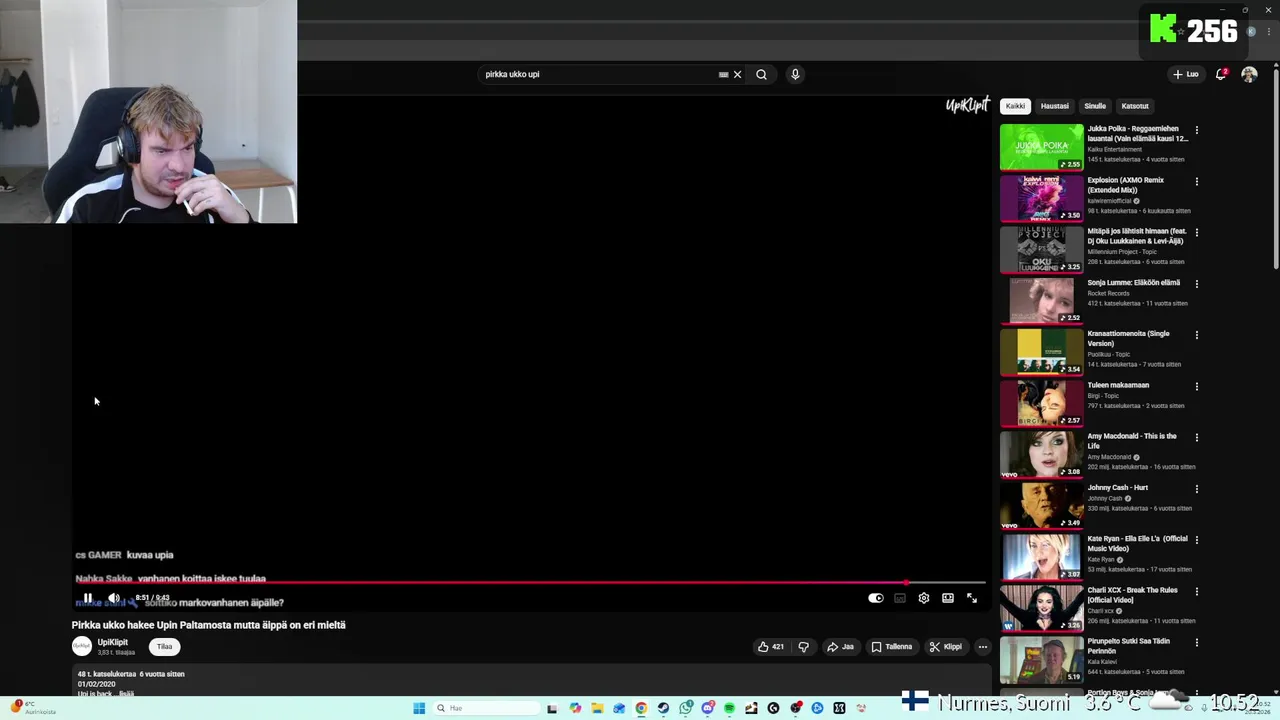The image size is (1280, 720).
Task: Open options menu for Sonja Lumme video
Action: (x=1196, y=284)
